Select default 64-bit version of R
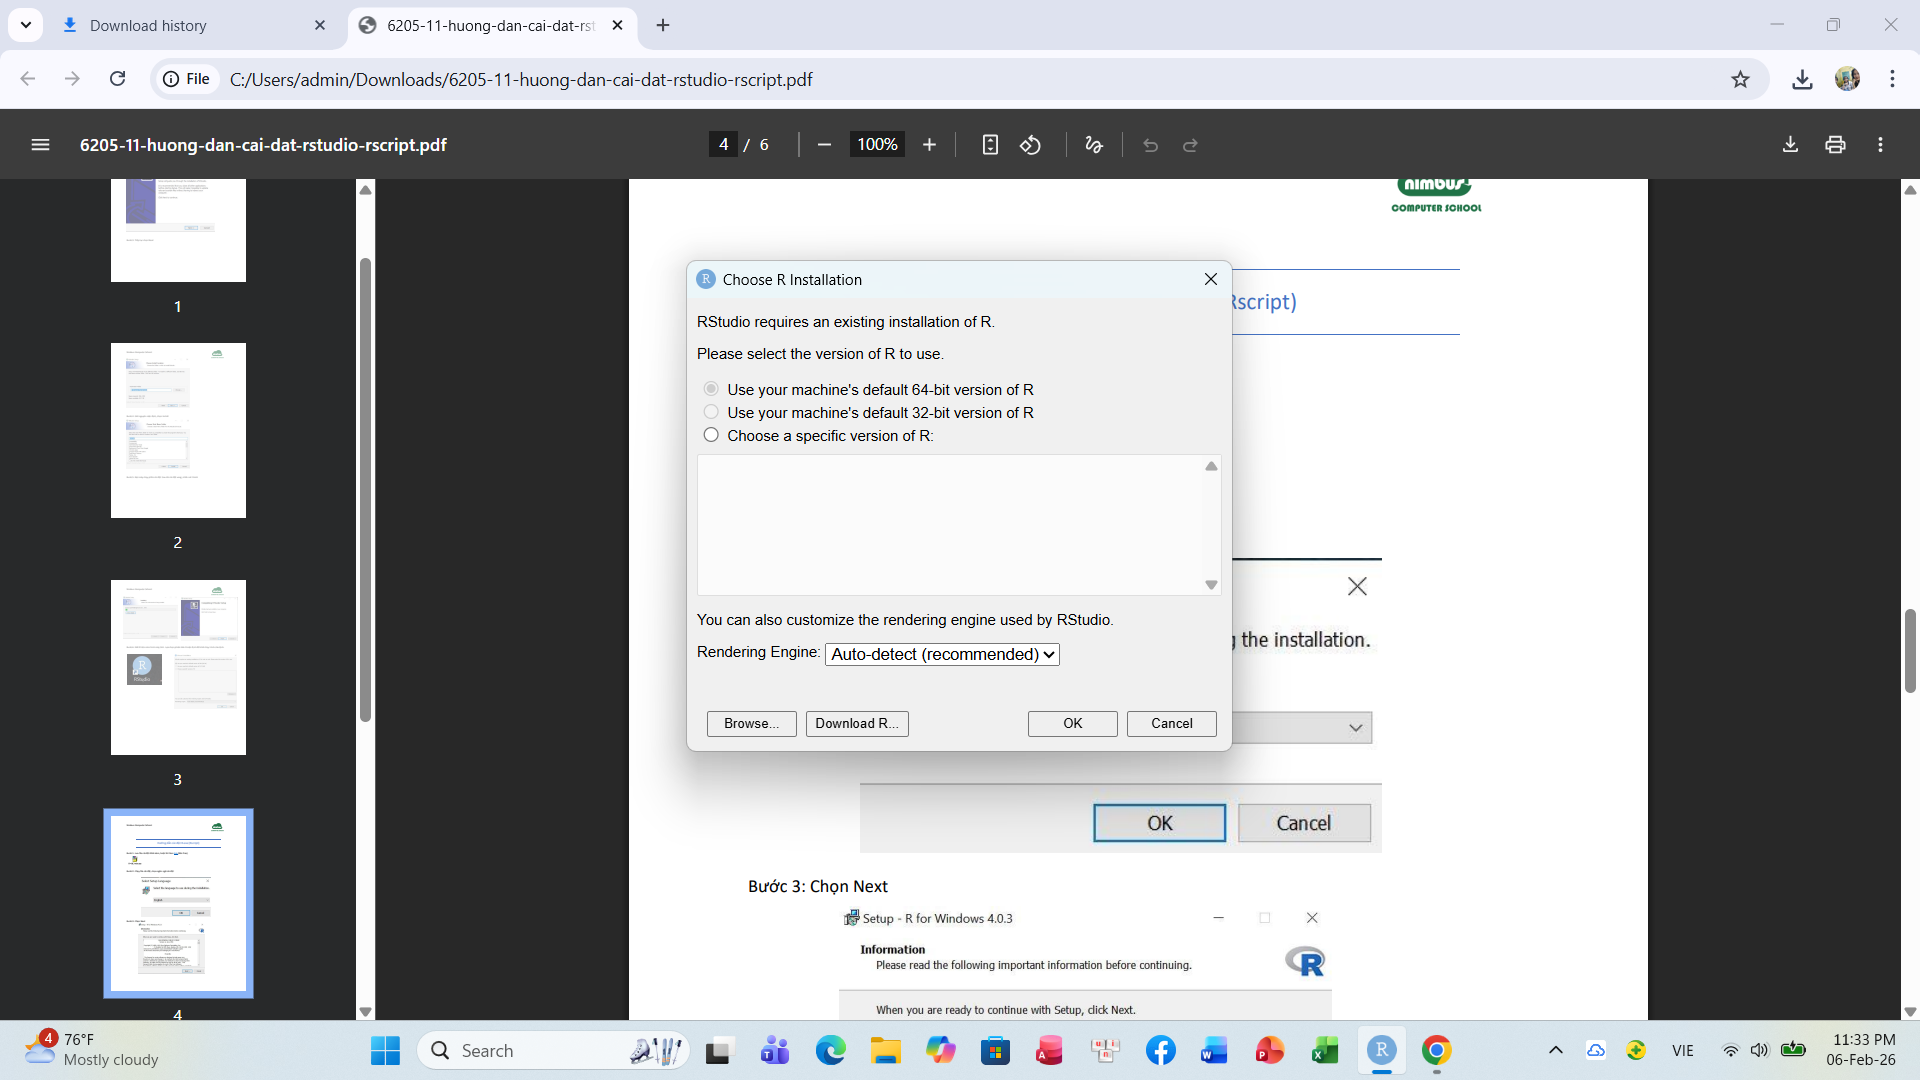 click(x=711, y=389)
